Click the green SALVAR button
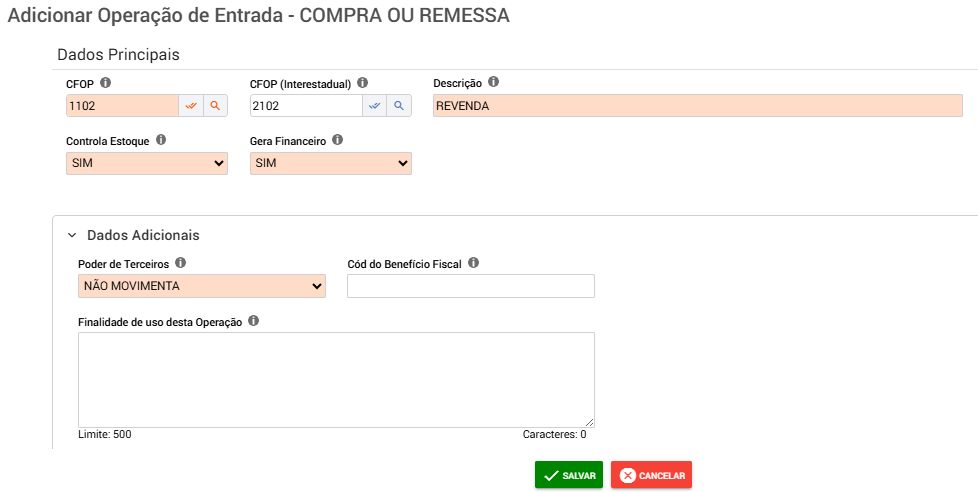This screenshot has height=492, width=978. pos(569,476)
